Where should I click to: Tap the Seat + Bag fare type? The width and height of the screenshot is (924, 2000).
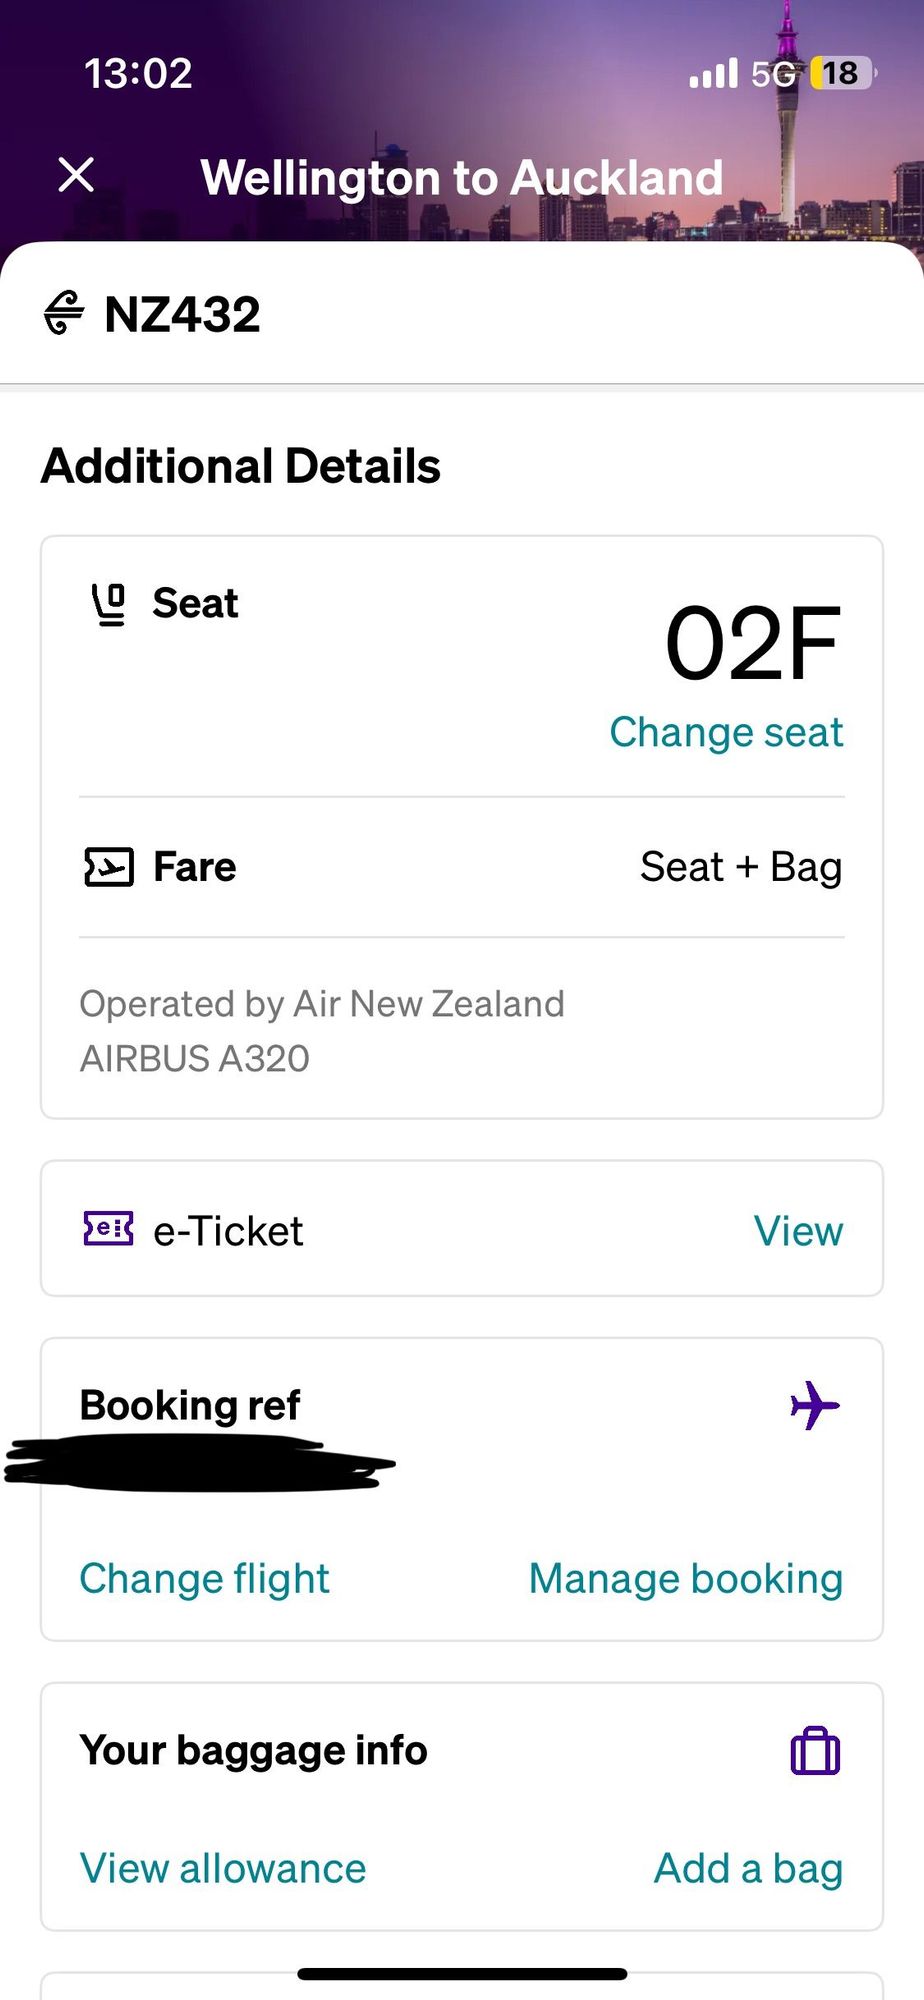coord(741,867)
